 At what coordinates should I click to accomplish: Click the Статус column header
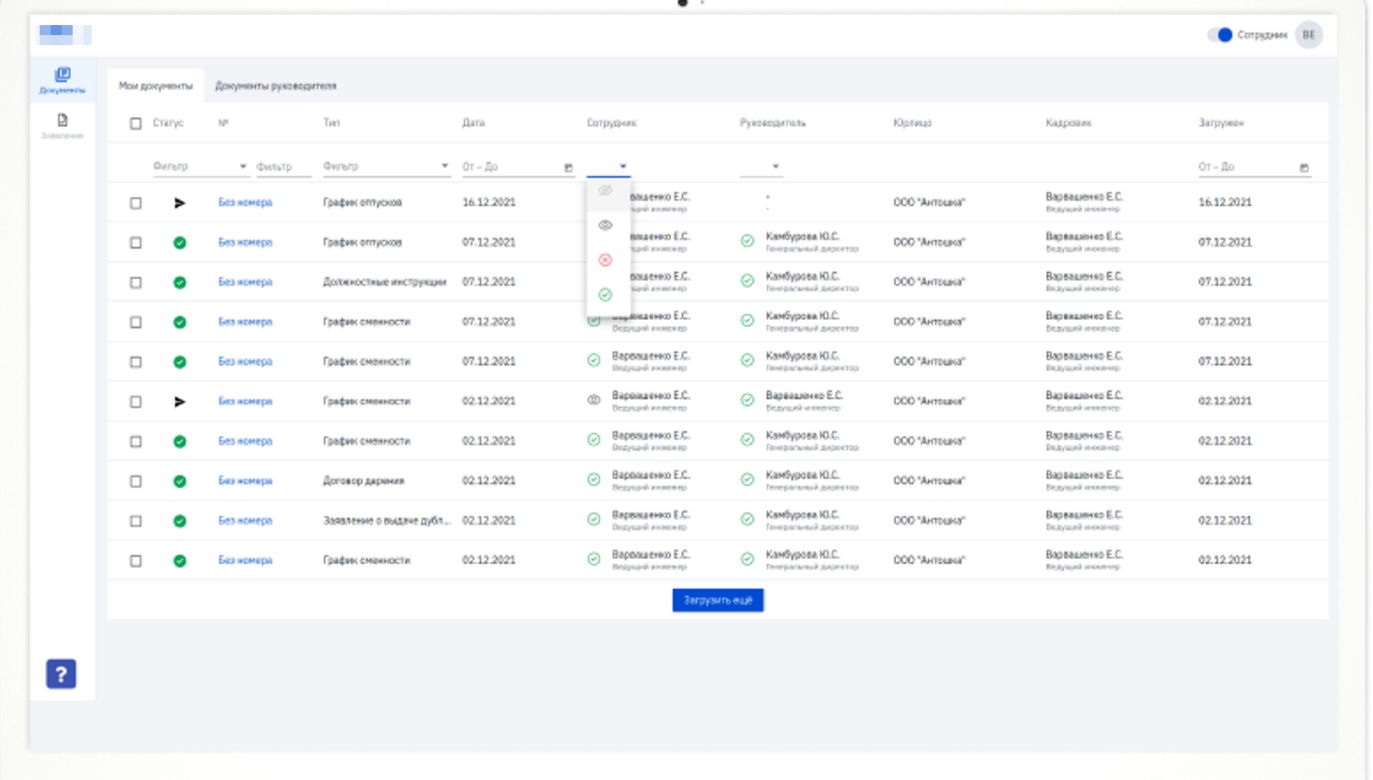[x=168, y=124]
